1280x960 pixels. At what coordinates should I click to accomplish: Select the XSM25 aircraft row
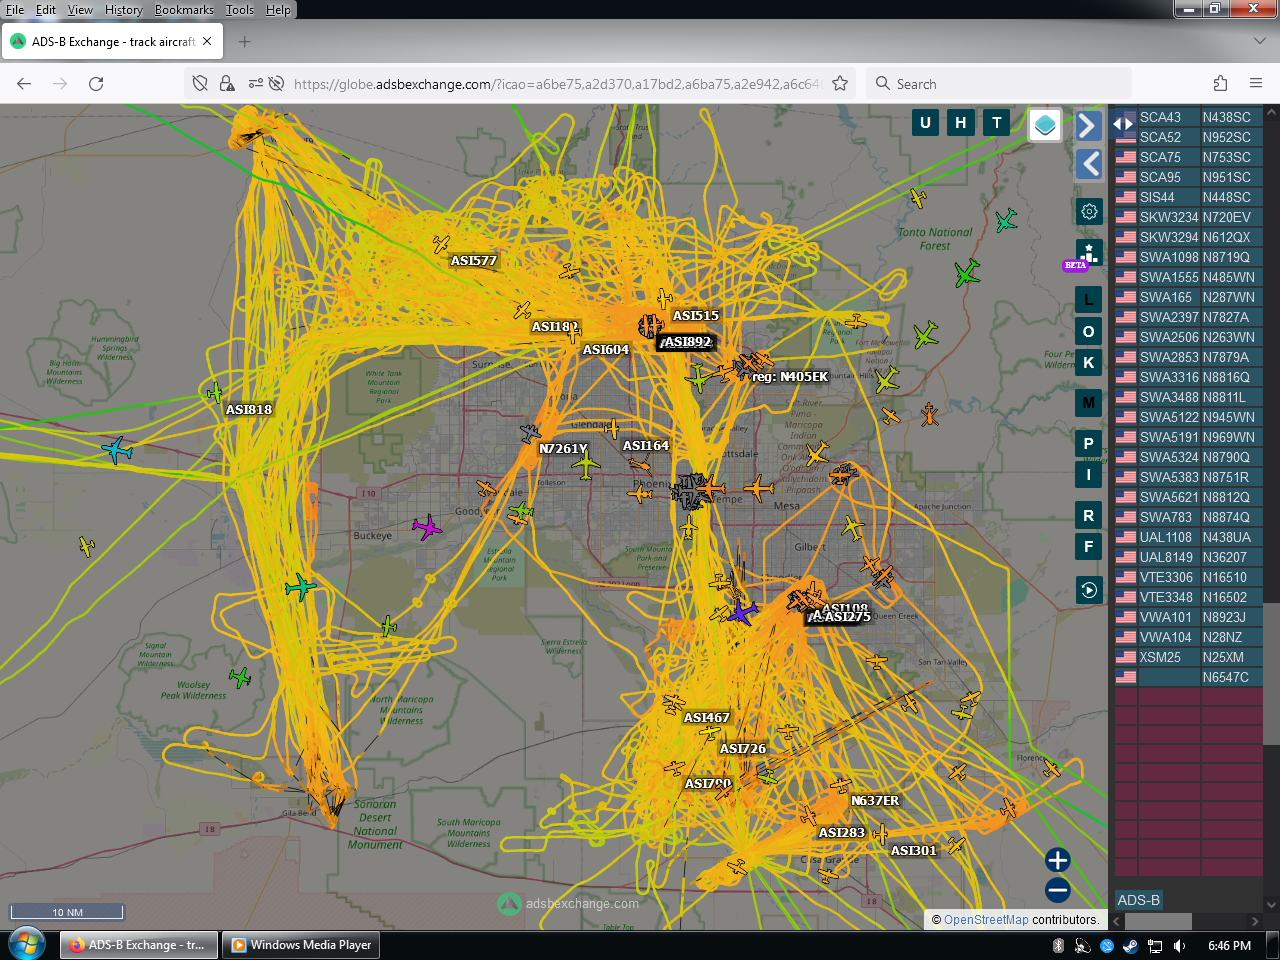pos(1189,657)
